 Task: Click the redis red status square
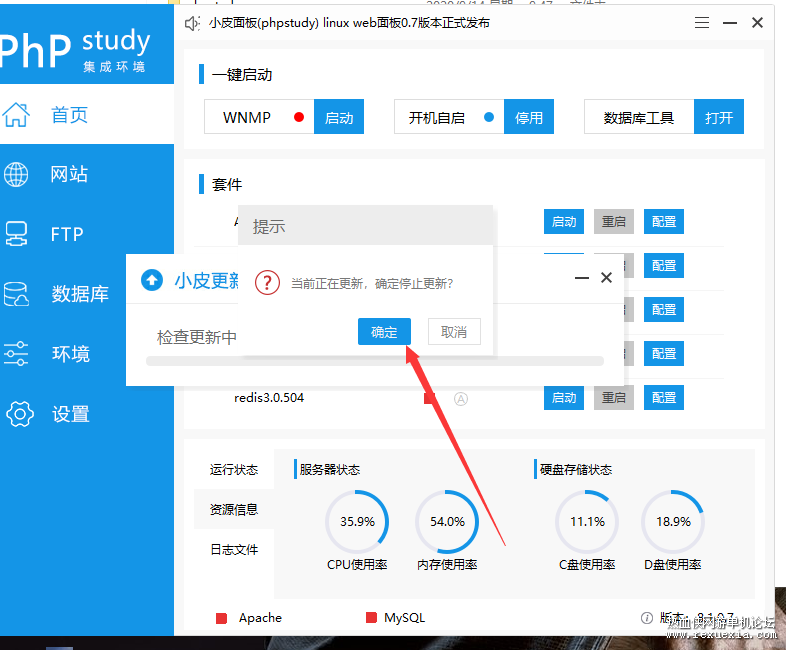click(x=429, y=398)
